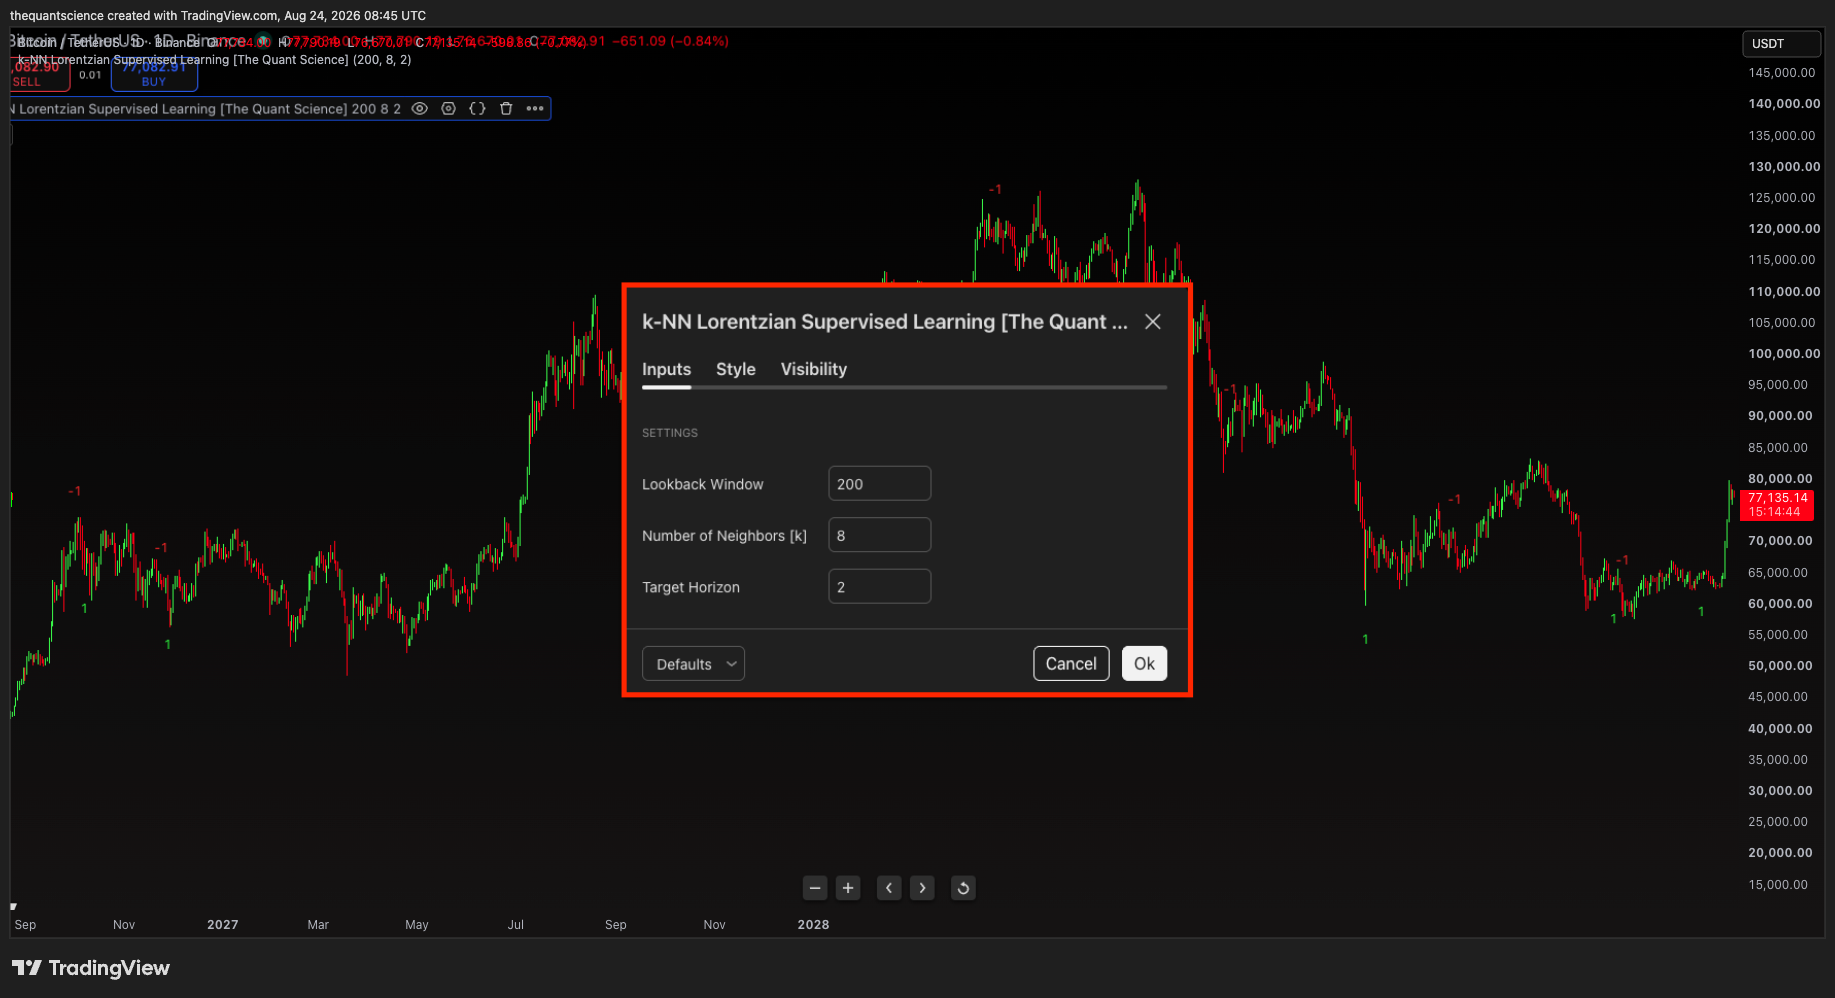Click the BUY price button
This screenshot has height=998, width=1835.
coord(154,74)
